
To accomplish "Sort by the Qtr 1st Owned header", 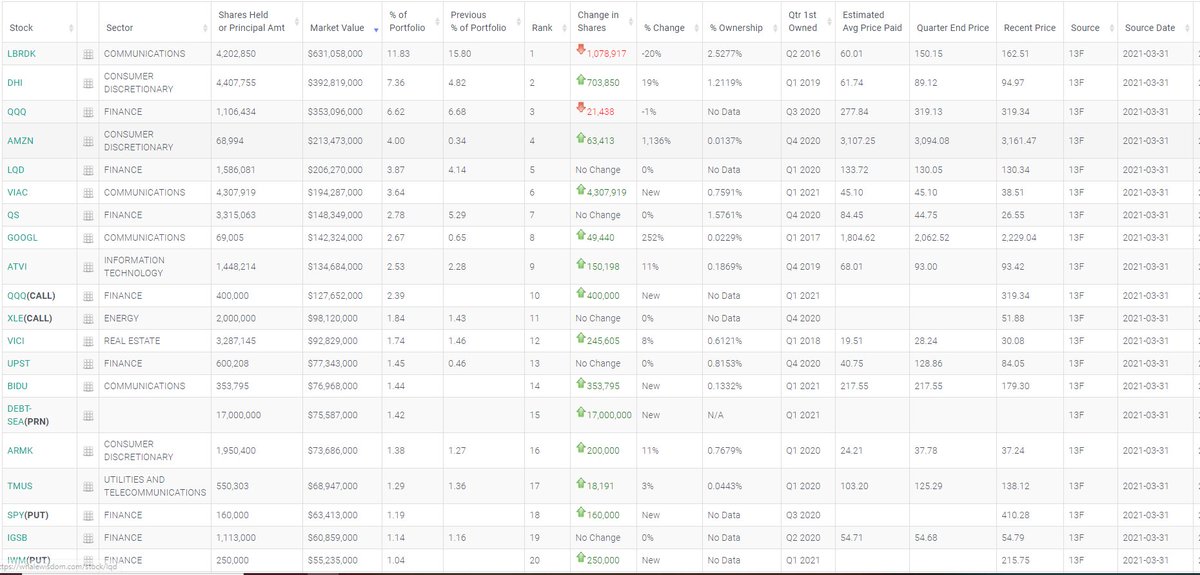I will (808, 21).
